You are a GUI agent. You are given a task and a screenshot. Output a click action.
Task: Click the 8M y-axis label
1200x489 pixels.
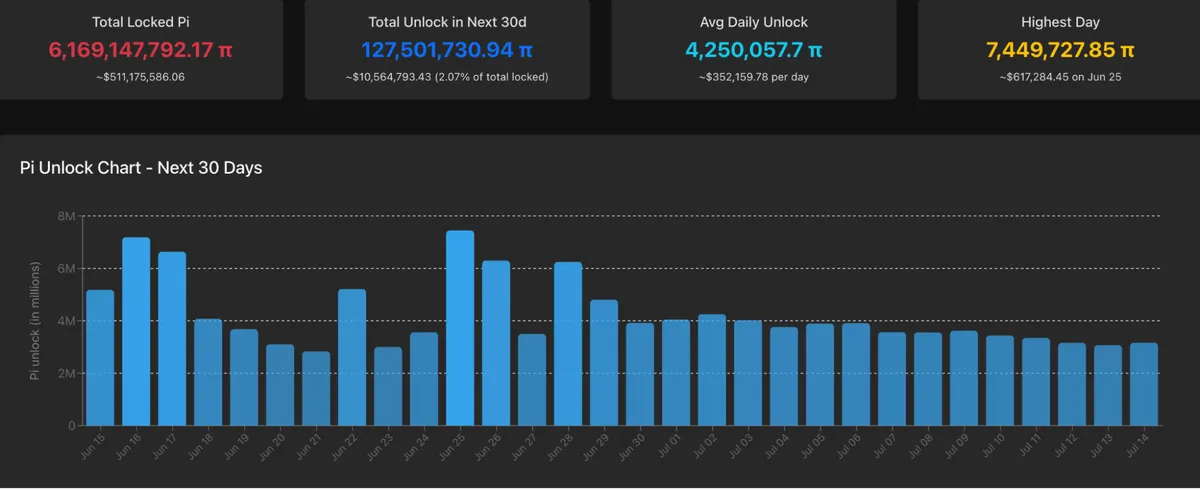(65, 216)
